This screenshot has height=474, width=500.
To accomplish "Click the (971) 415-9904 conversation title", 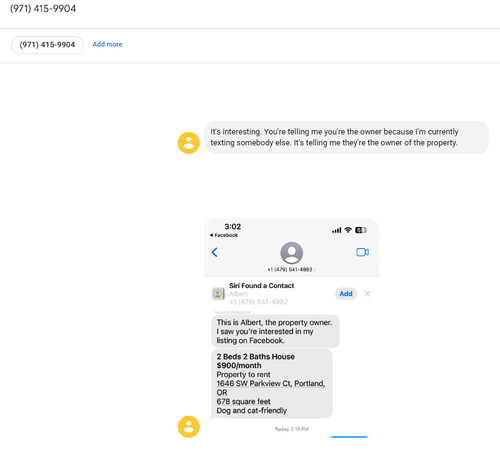I will pos(43,8).
